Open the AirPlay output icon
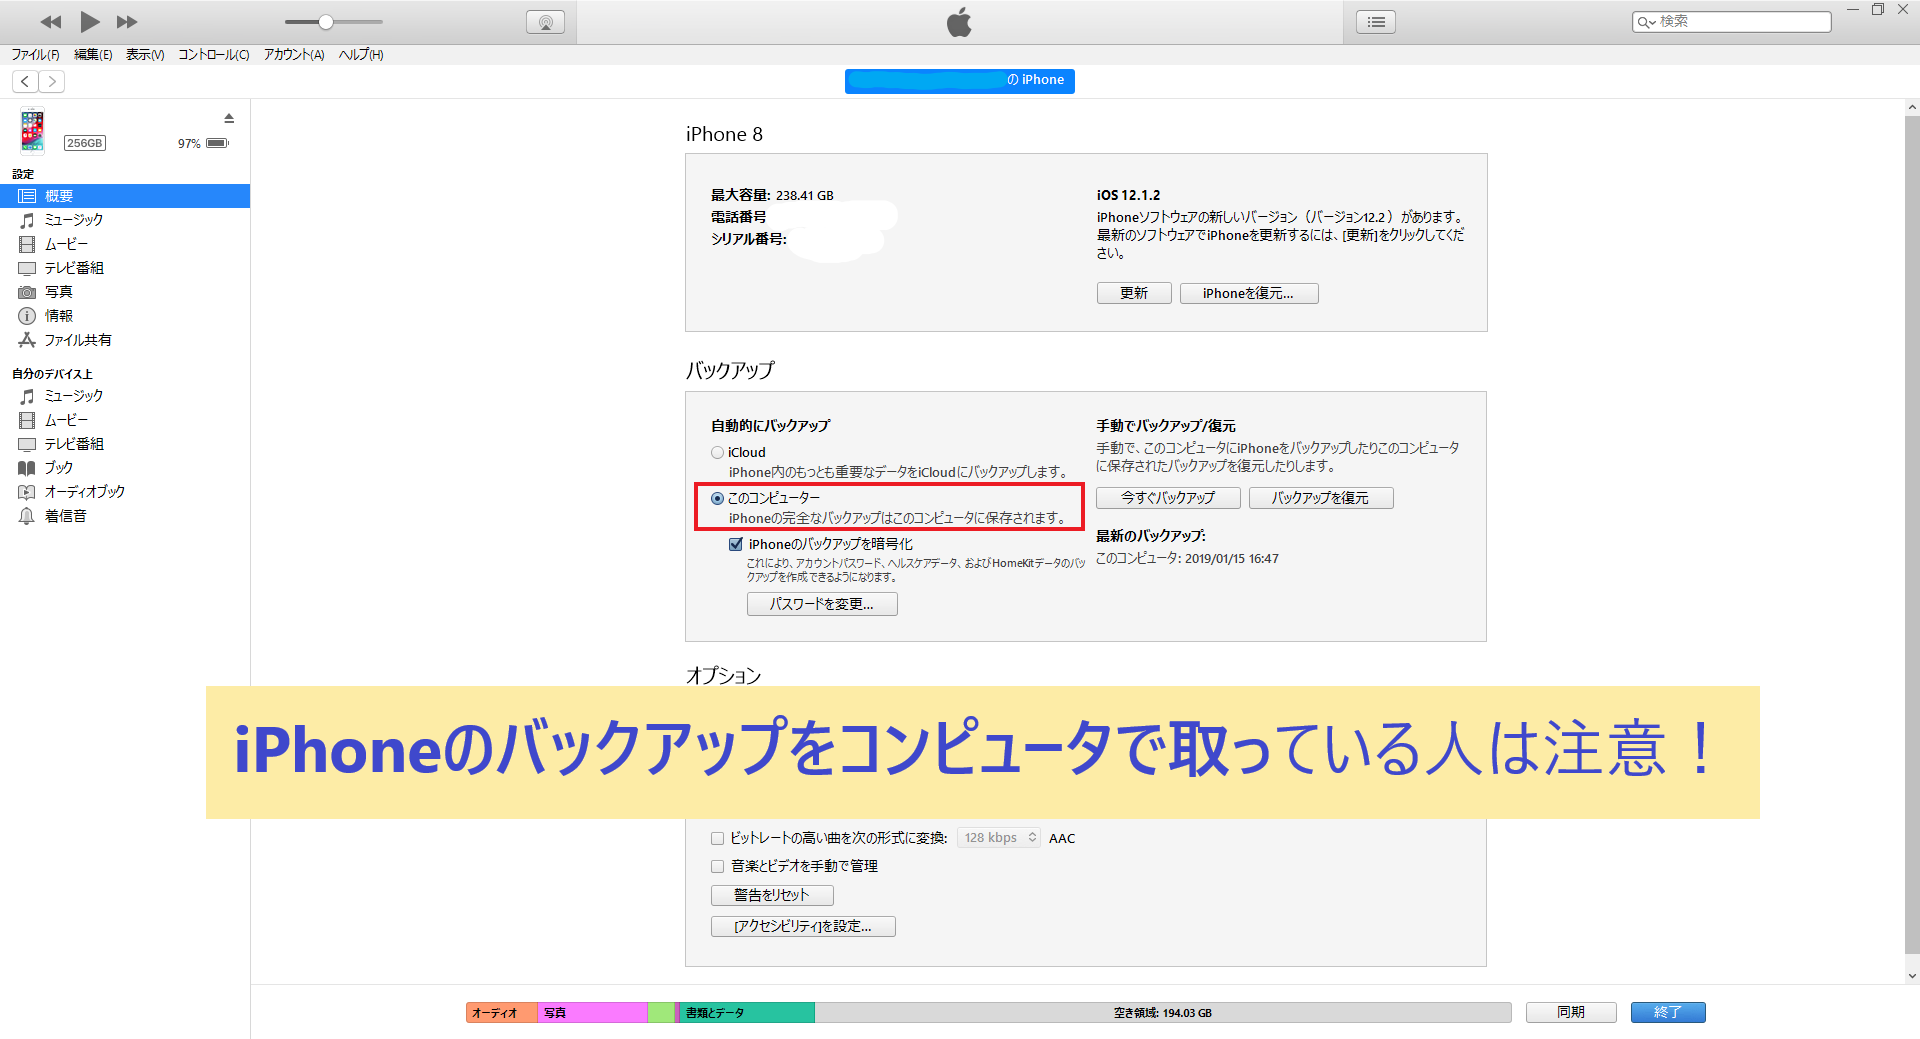 pos(545,22)
